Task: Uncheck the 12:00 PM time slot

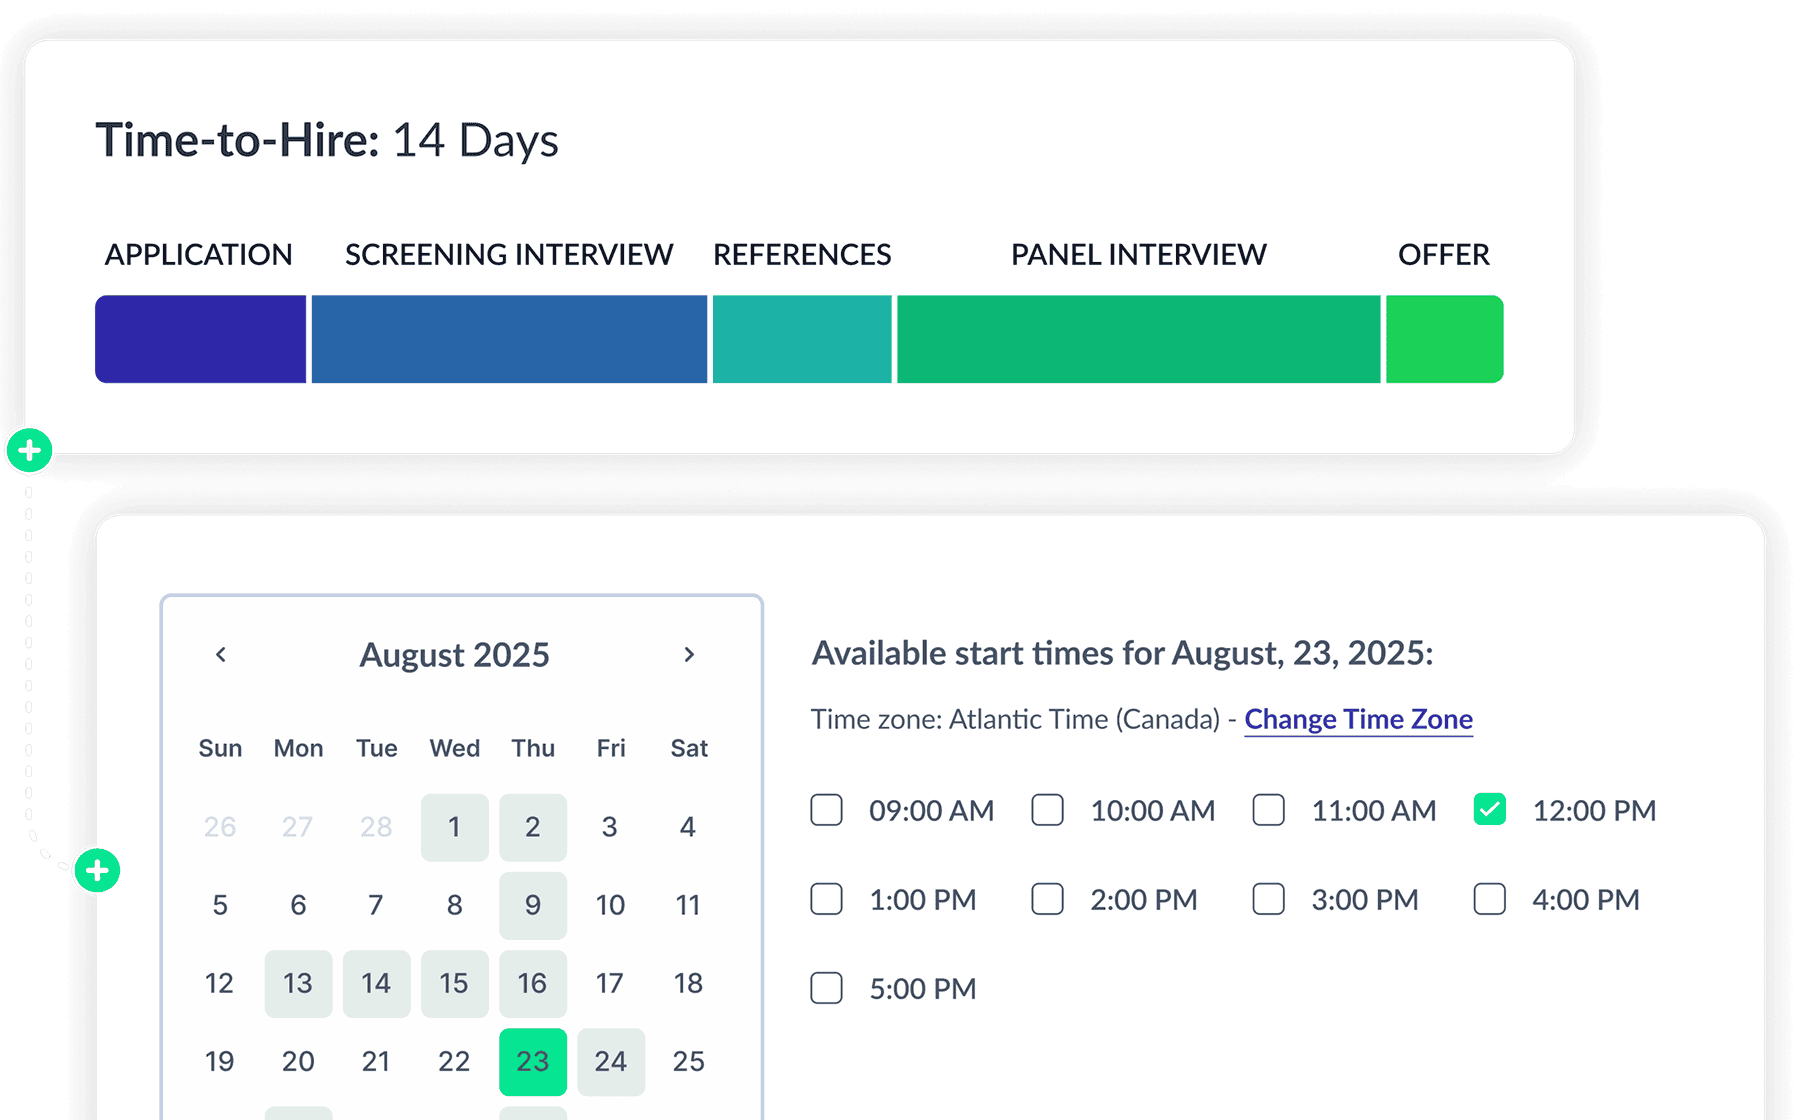Action: 1490,810
